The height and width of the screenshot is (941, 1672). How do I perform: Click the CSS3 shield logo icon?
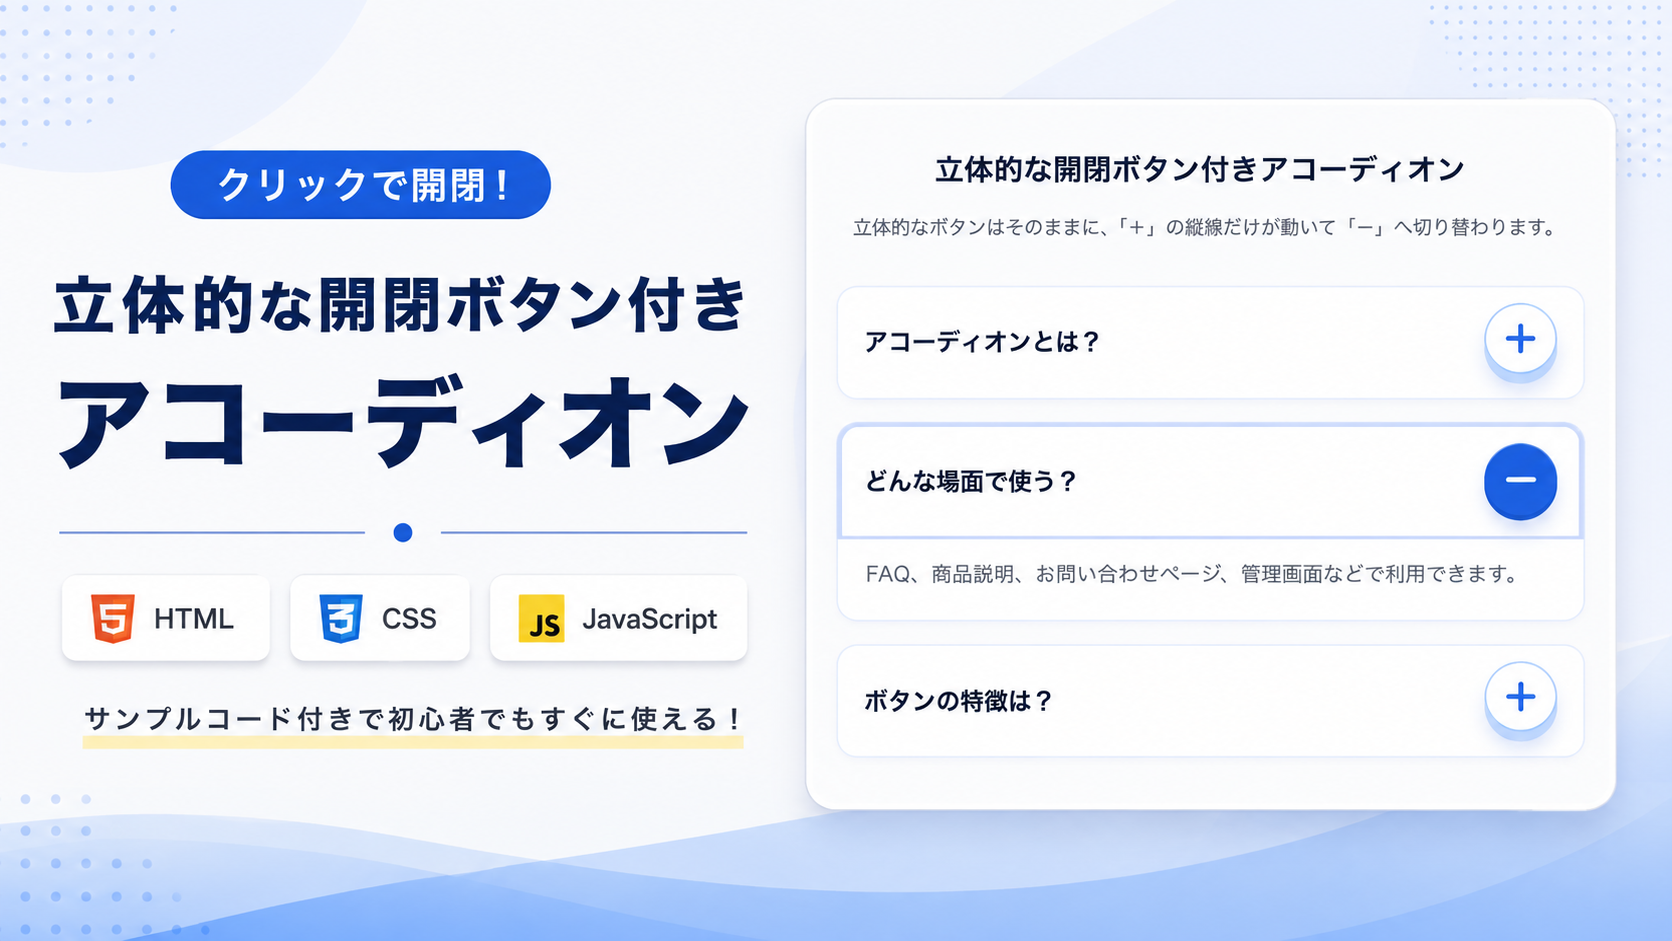[341, 618]
